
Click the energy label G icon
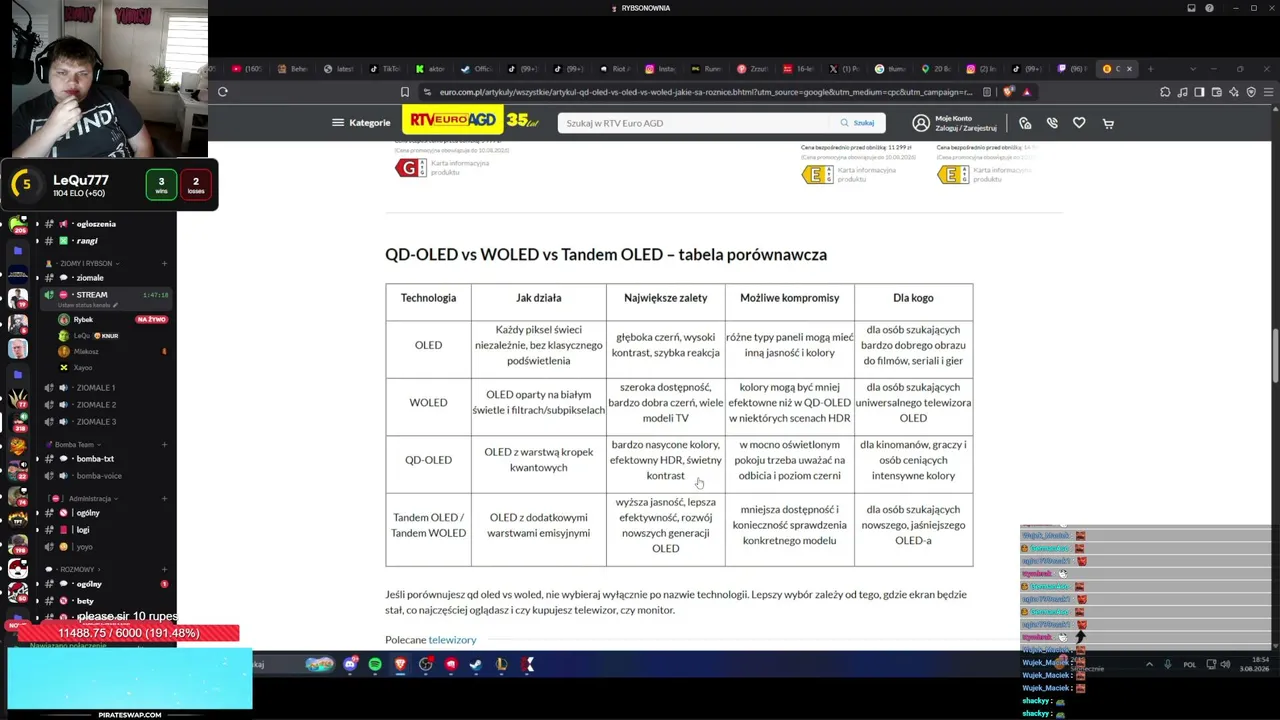(x=410, y=168)
